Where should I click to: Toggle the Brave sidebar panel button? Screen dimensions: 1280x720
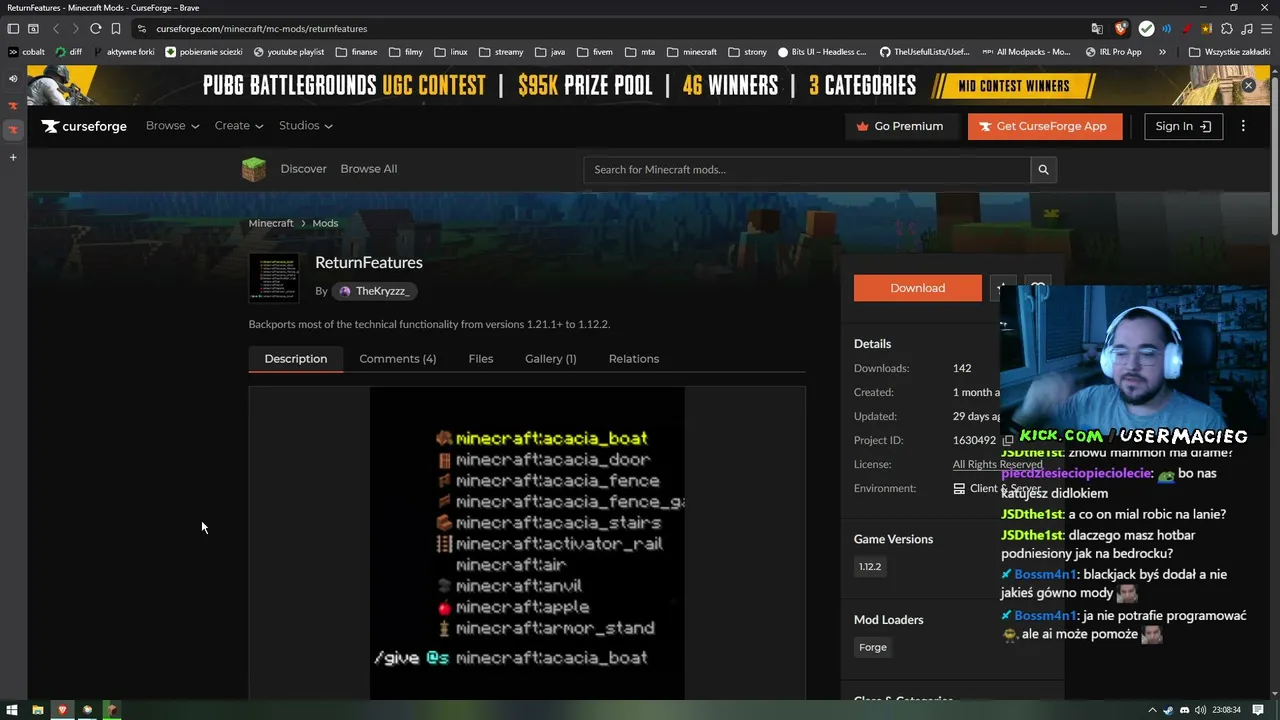(x=13, y=29)
